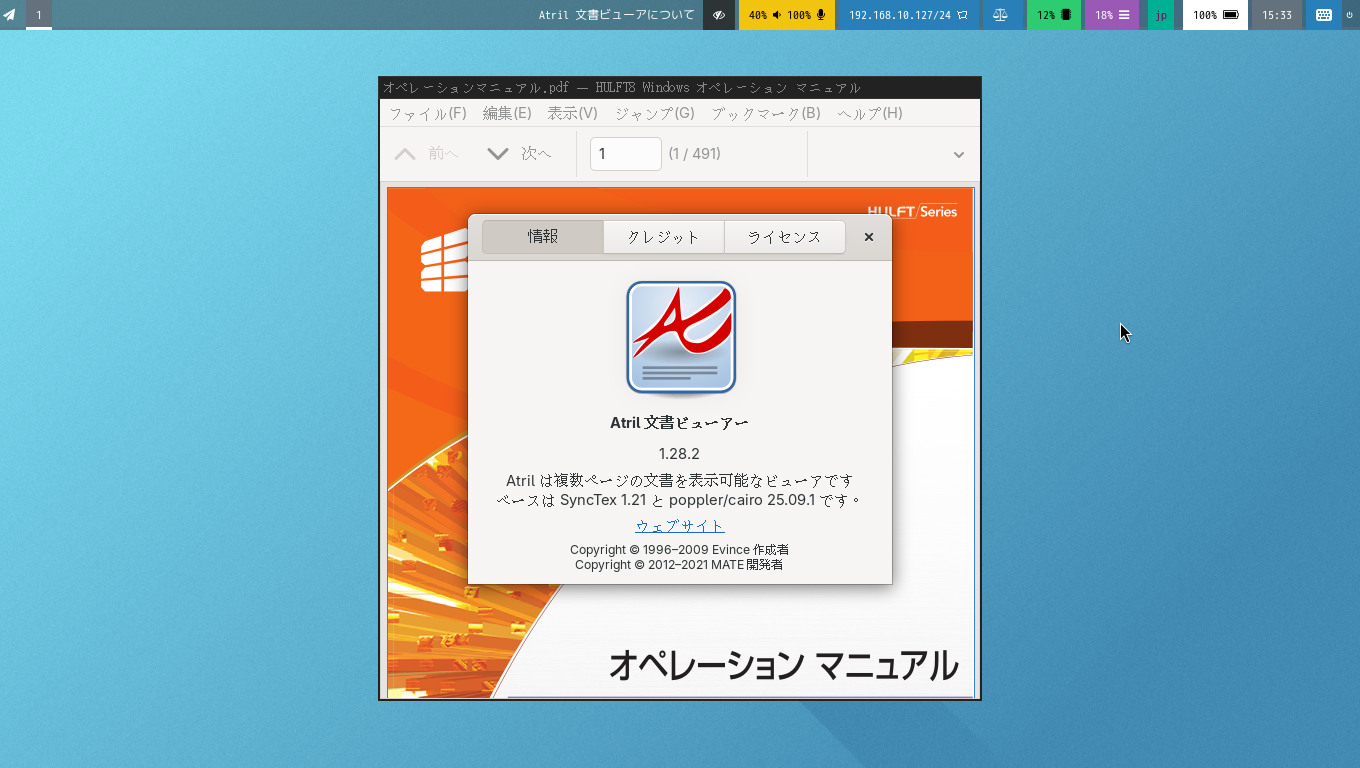Click the balance scales icon
Viewport: 1360px width, 768px height.
[1000, 15]
